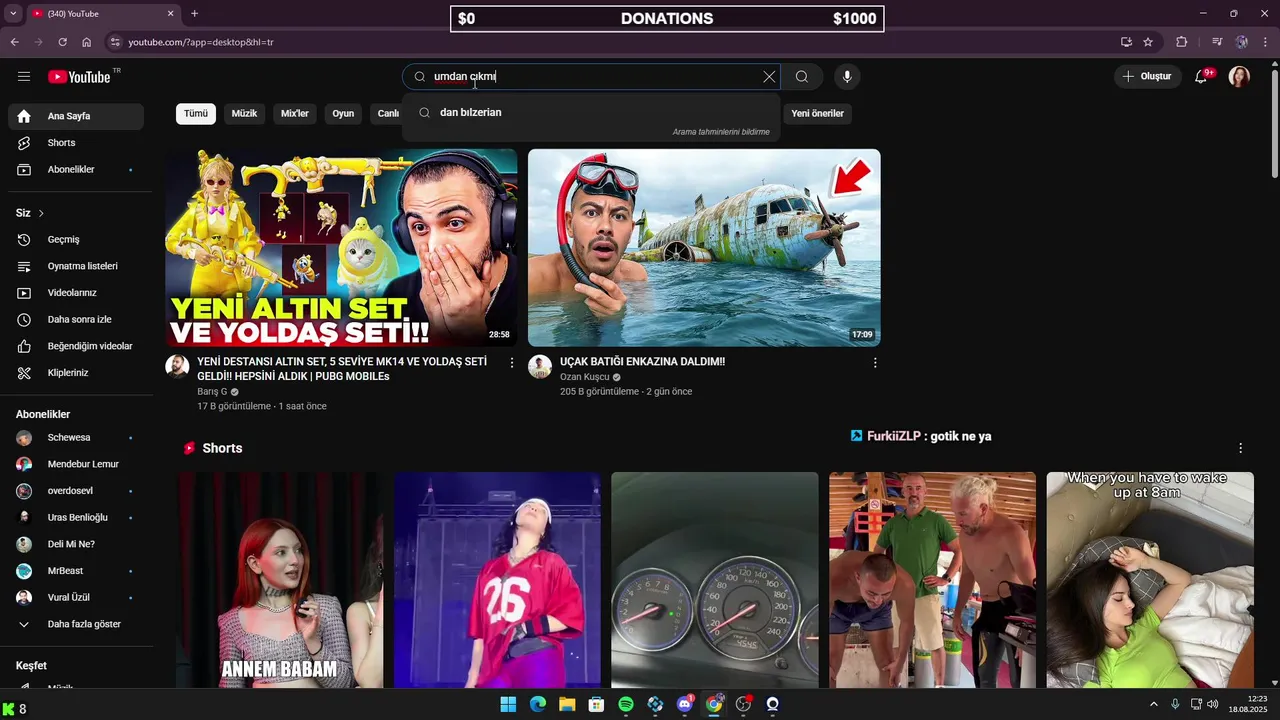Screen dimensions: 1280x720
Task: Open the tab search dropdown arrow
Action: click(13, 14)
